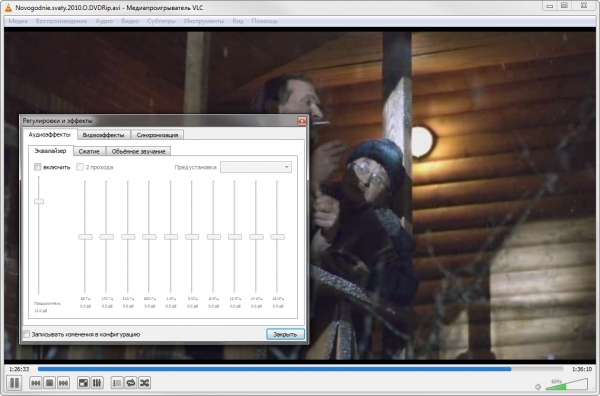Mute audio via speaker icon
This screenshot has width=600, height=396.
538,387
